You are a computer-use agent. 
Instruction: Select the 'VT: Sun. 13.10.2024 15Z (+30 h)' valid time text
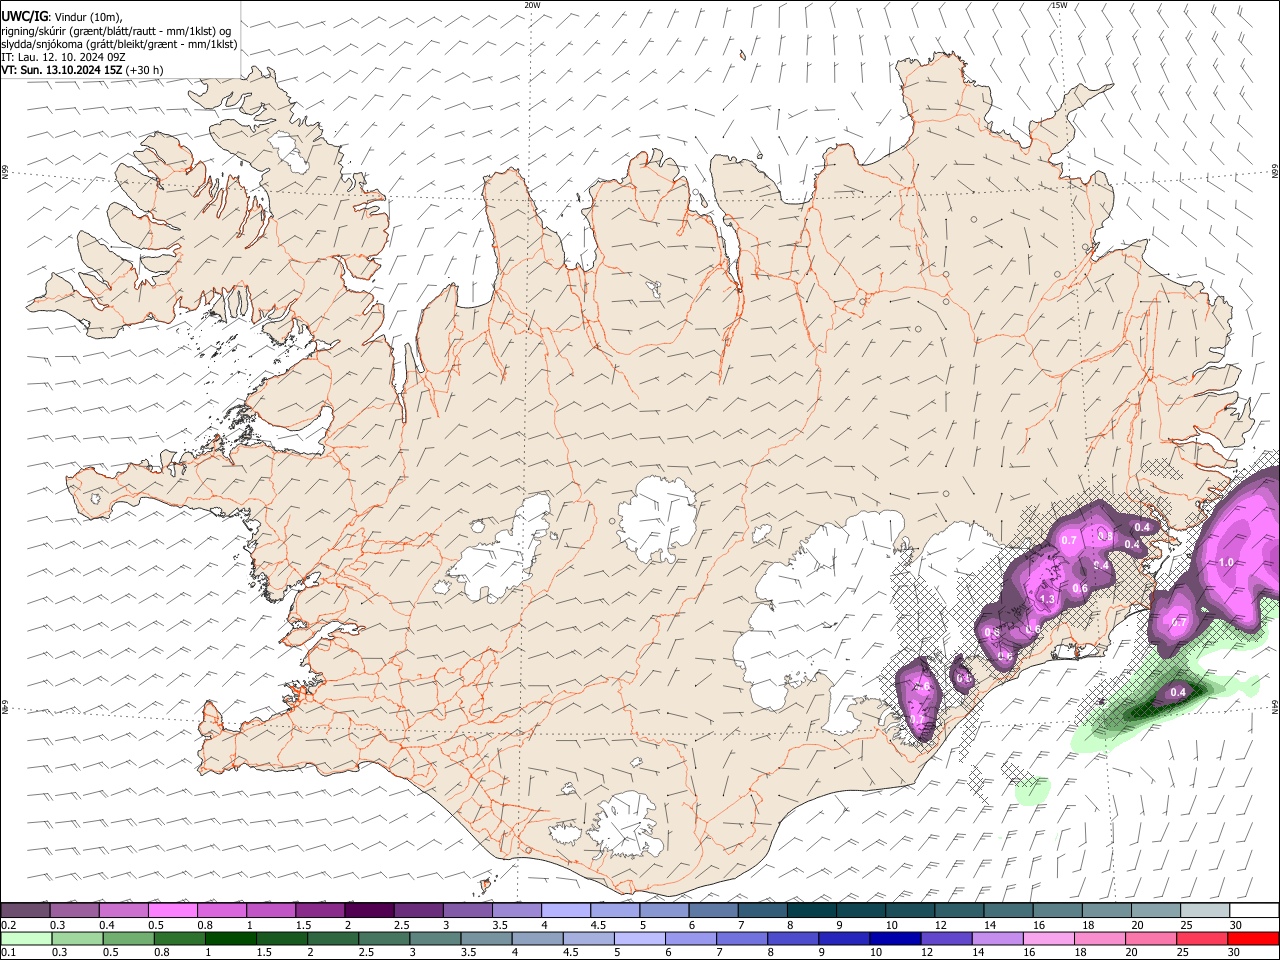(82, 70)
